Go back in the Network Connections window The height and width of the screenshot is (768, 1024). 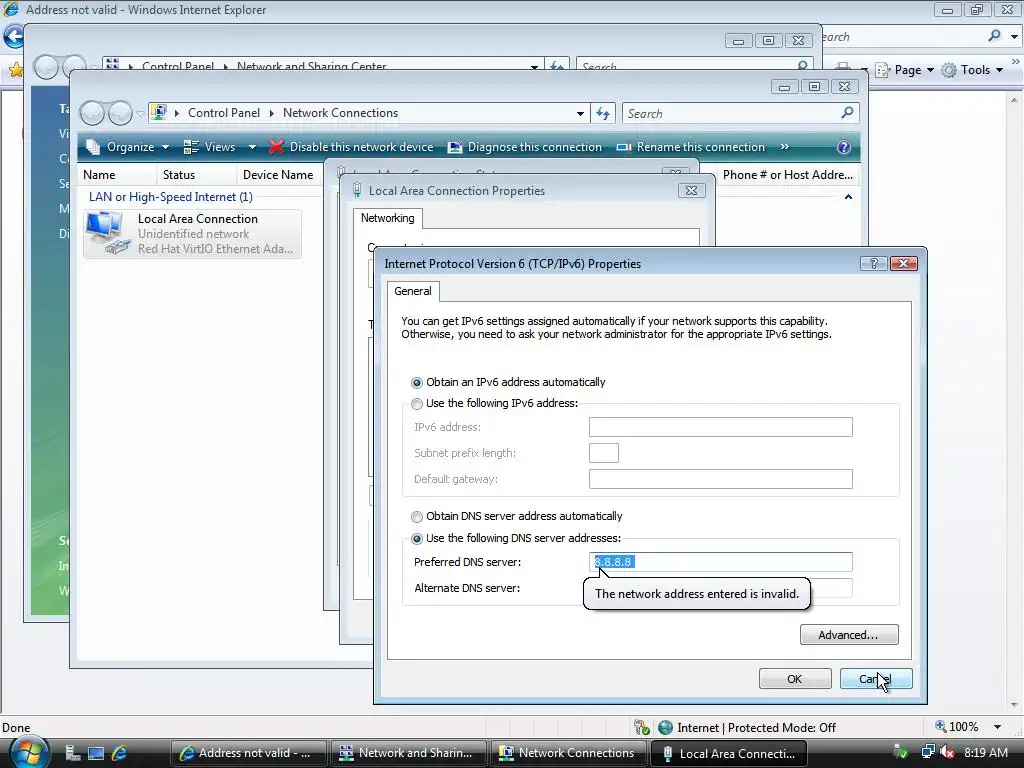click(x=92, y=114)
